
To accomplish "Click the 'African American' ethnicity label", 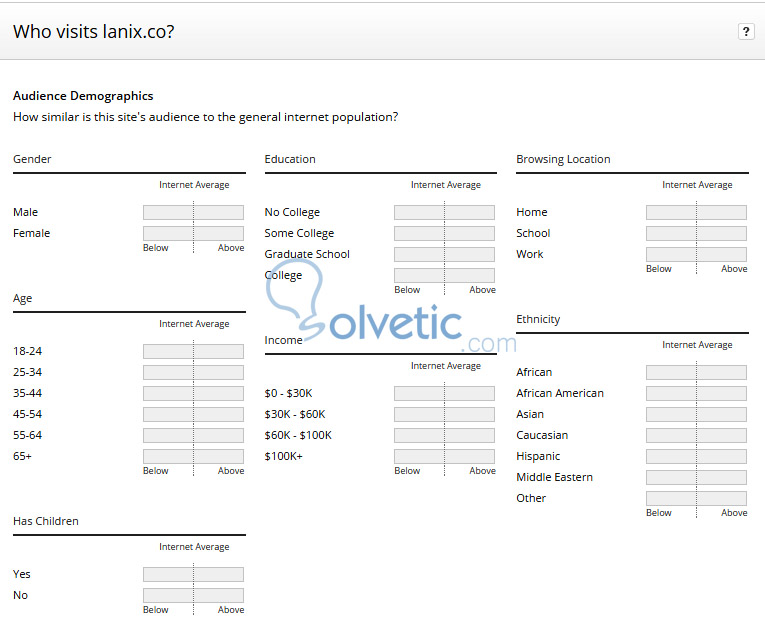I will pos(560,393).
